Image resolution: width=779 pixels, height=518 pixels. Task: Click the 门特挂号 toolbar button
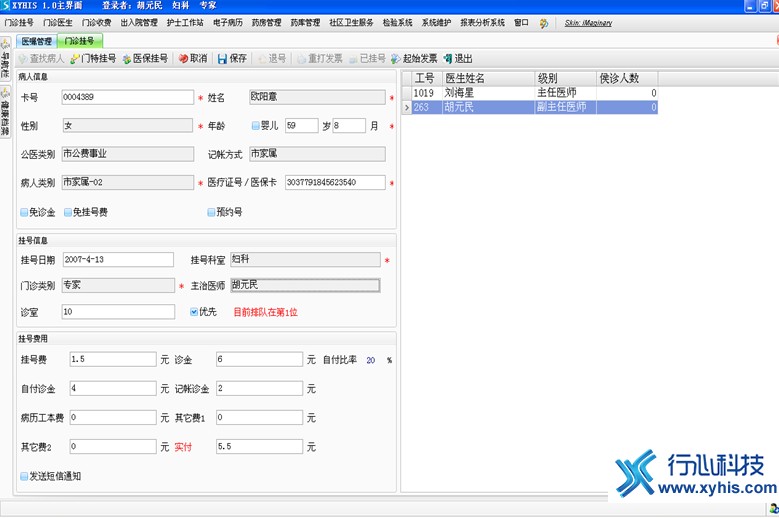point(93,59)
